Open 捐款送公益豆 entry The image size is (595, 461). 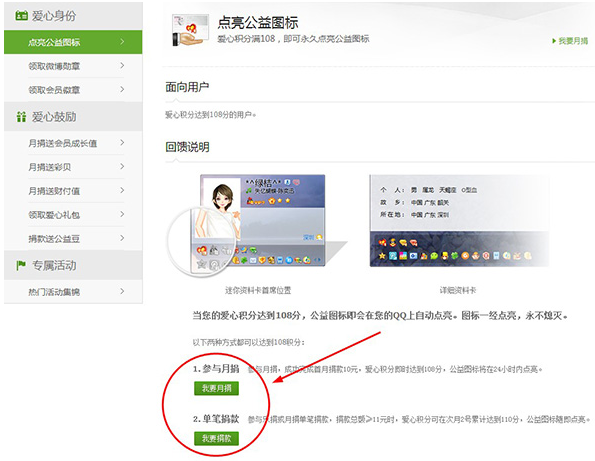click(73, 239)
